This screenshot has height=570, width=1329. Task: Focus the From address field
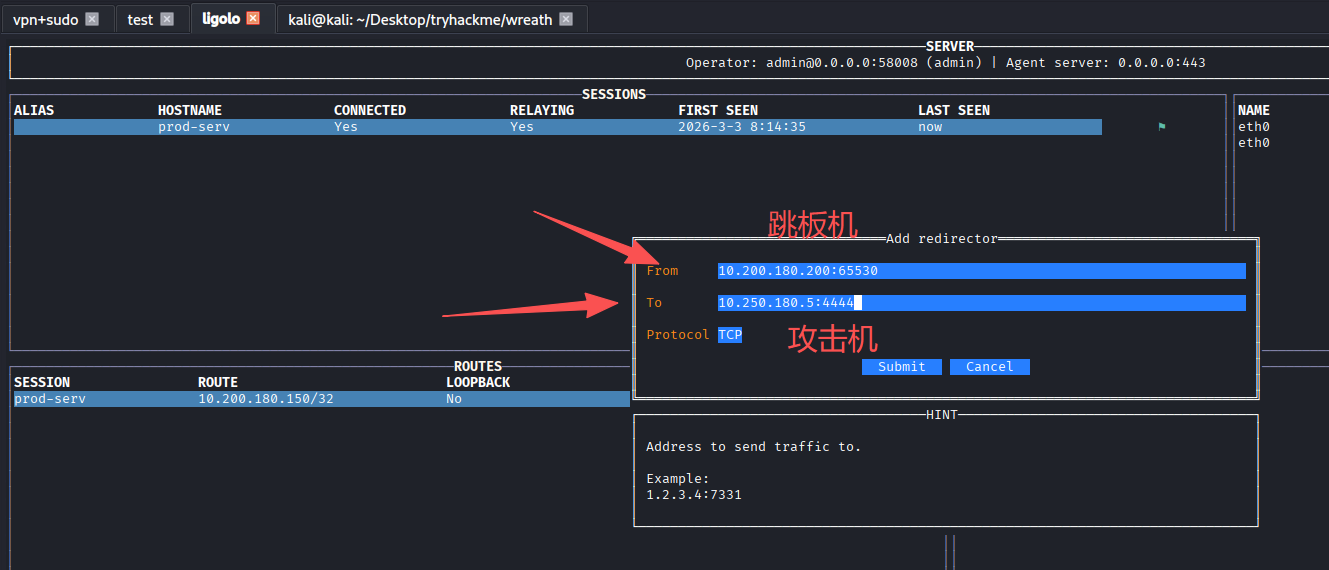pos(980,271)
